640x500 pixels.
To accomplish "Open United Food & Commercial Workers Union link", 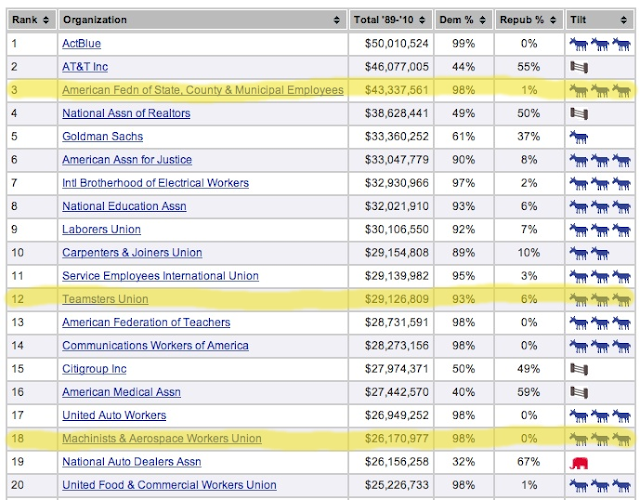I will click(169, 485).
